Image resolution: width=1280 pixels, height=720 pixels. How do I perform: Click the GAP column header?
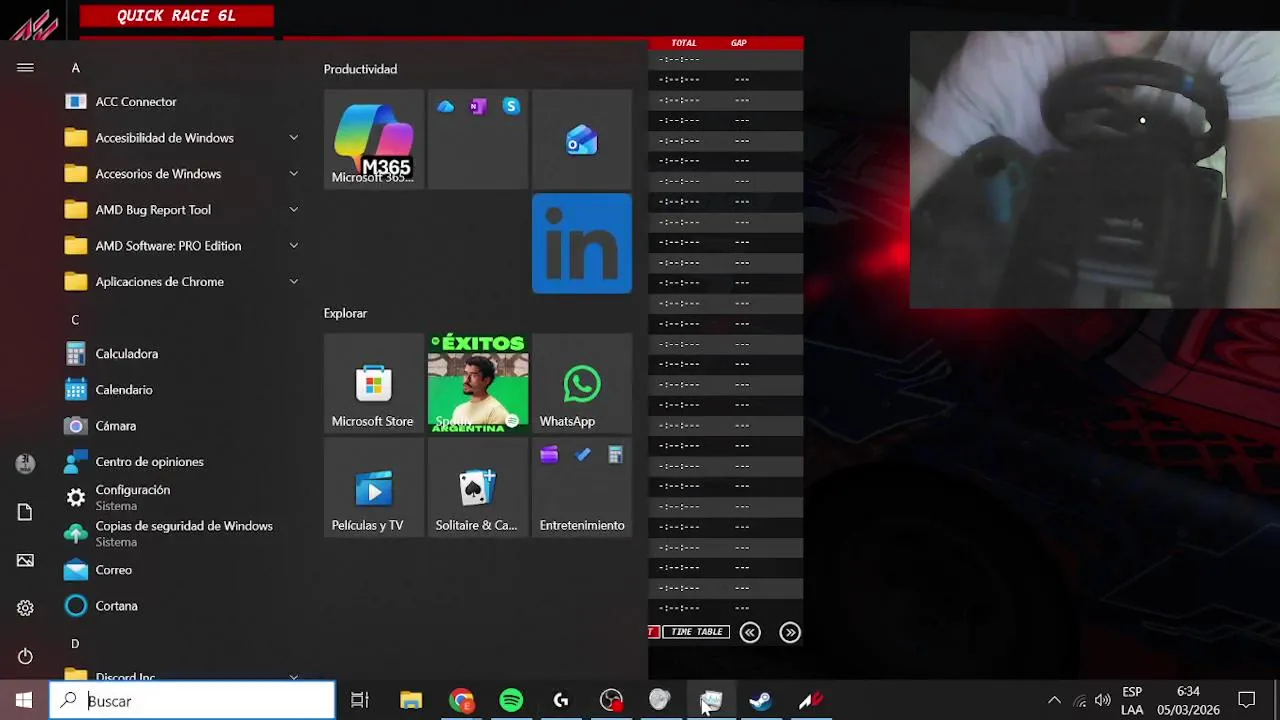pyautogui.click(x=739, y=43)
